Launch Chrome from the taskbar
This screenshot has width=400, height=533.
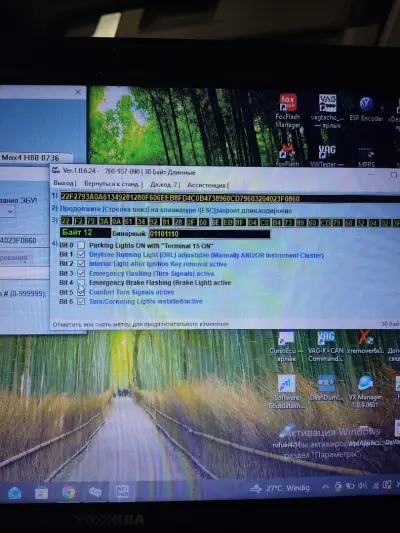coord(68,492)
